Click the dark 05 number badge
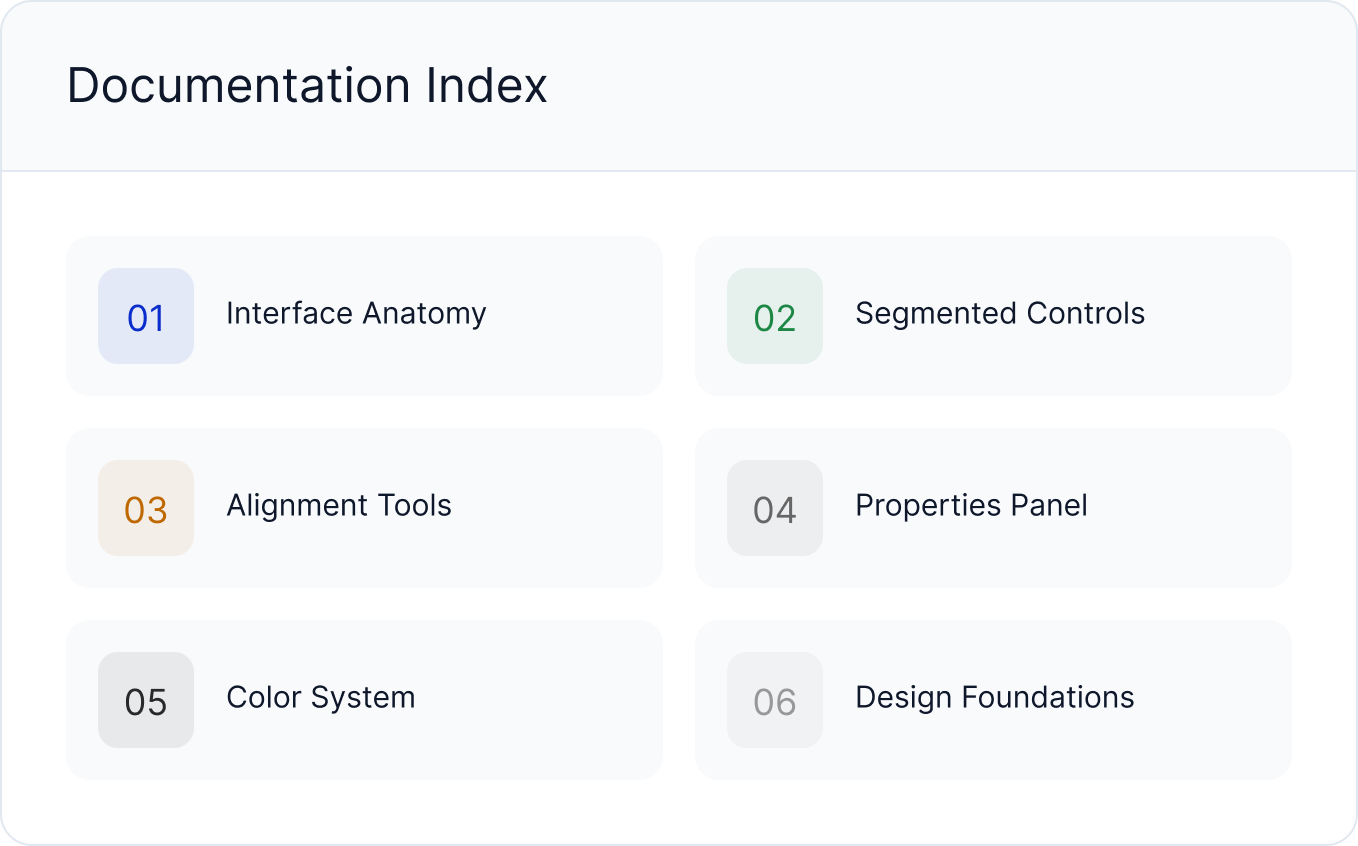Image resolution: width=1358 pixels, height=846 pixels. click(146, 700)
